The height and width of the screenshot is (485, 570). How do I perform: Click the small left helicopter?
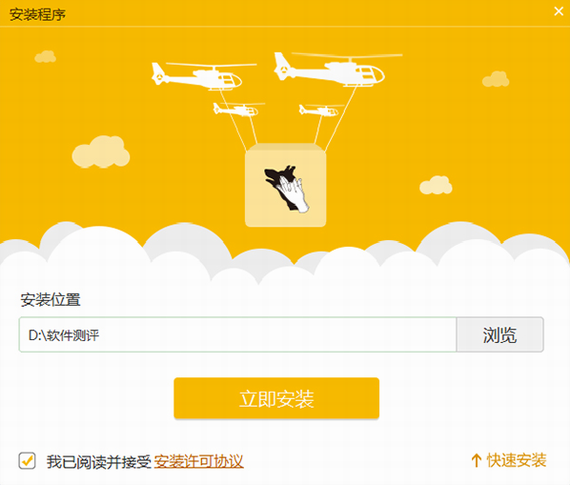click(238, 109)
